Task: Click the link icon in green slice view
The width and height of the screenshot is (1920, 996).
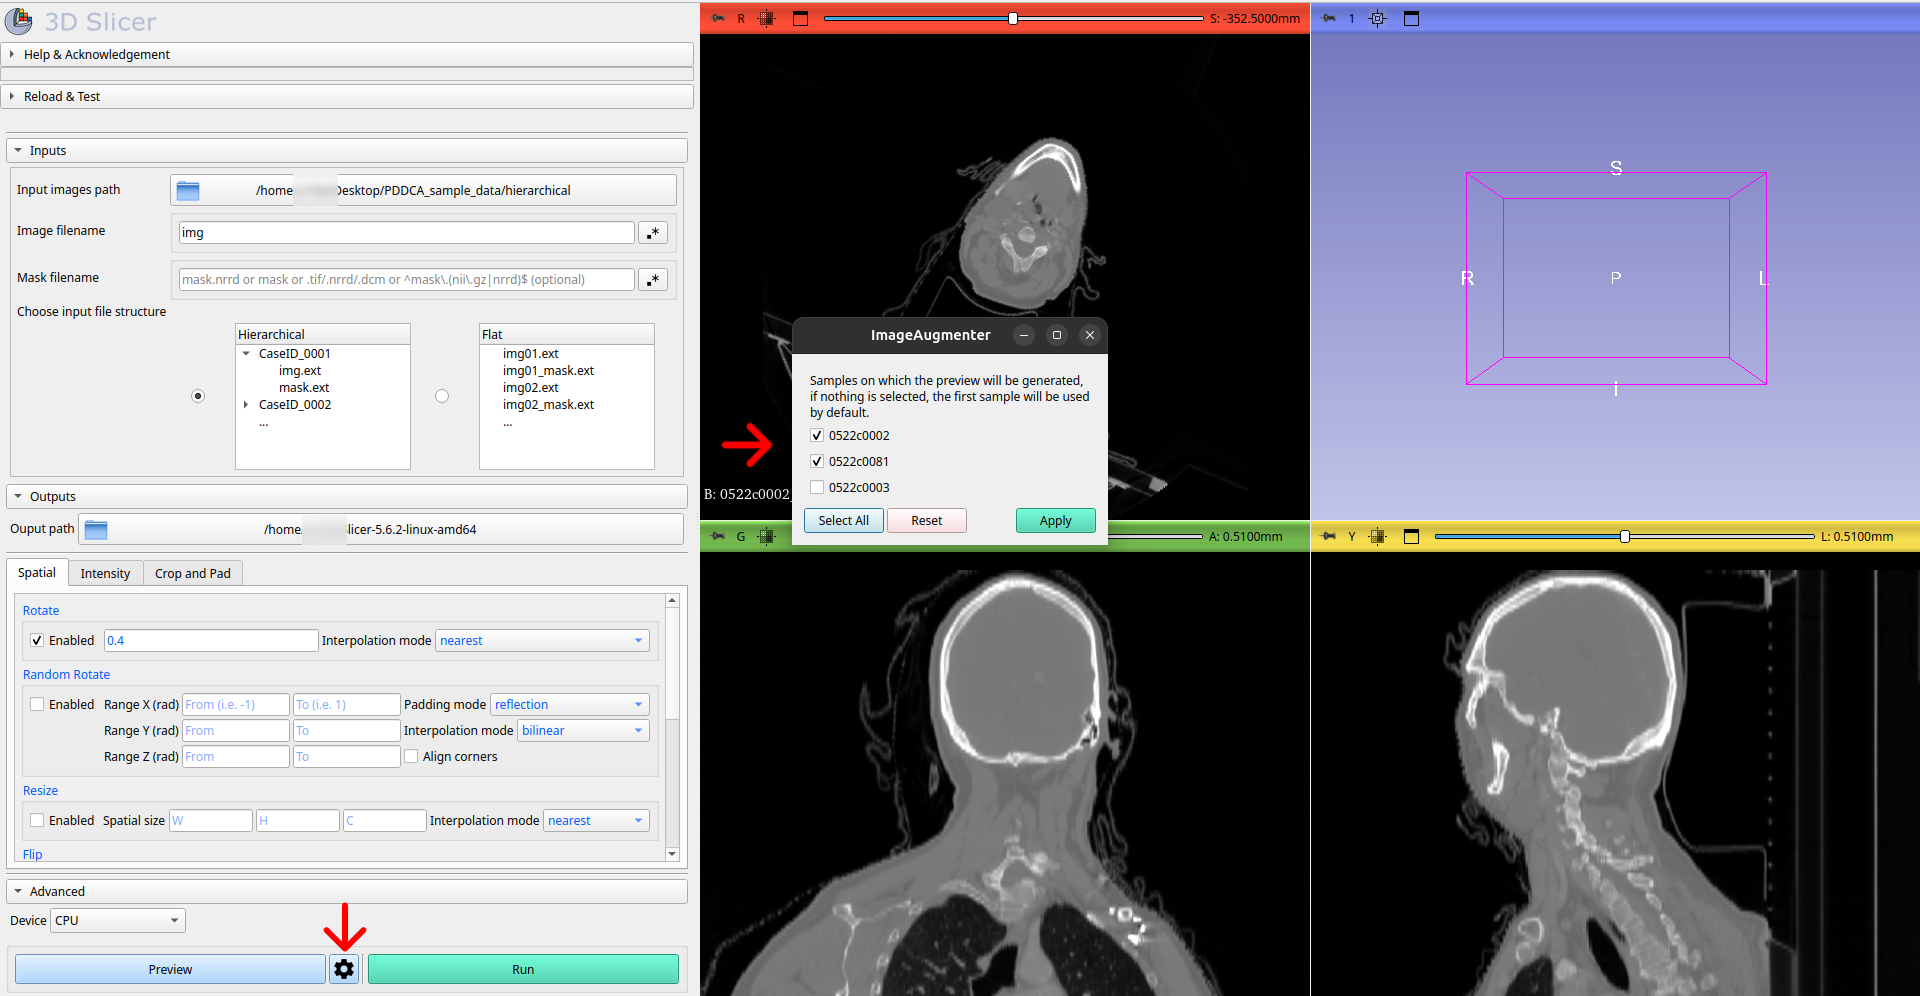Action: click(767, 536)
